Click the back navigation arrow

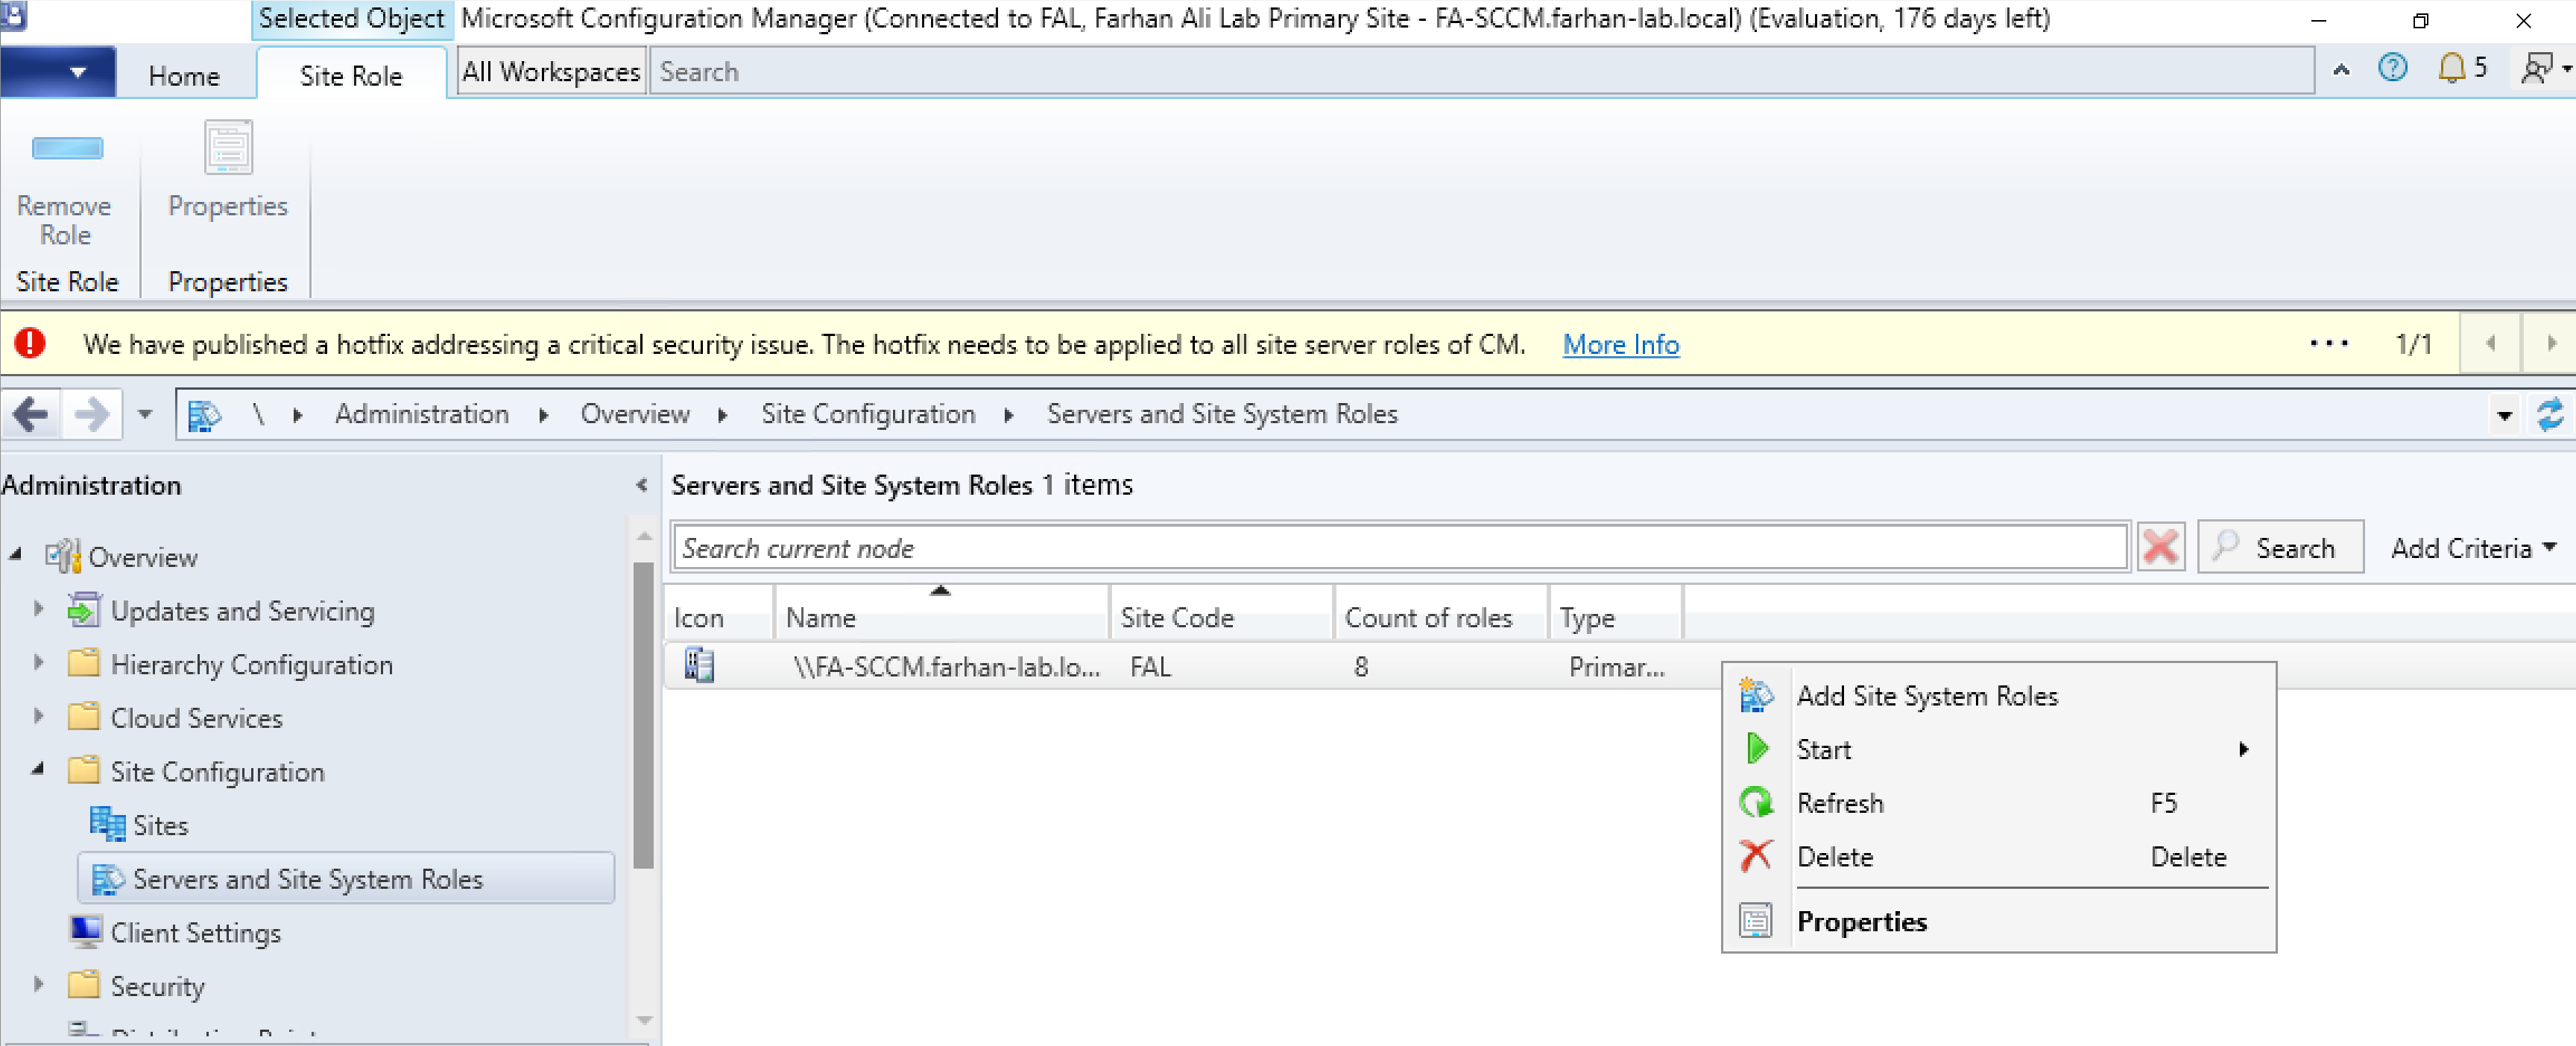click(31, 414)
